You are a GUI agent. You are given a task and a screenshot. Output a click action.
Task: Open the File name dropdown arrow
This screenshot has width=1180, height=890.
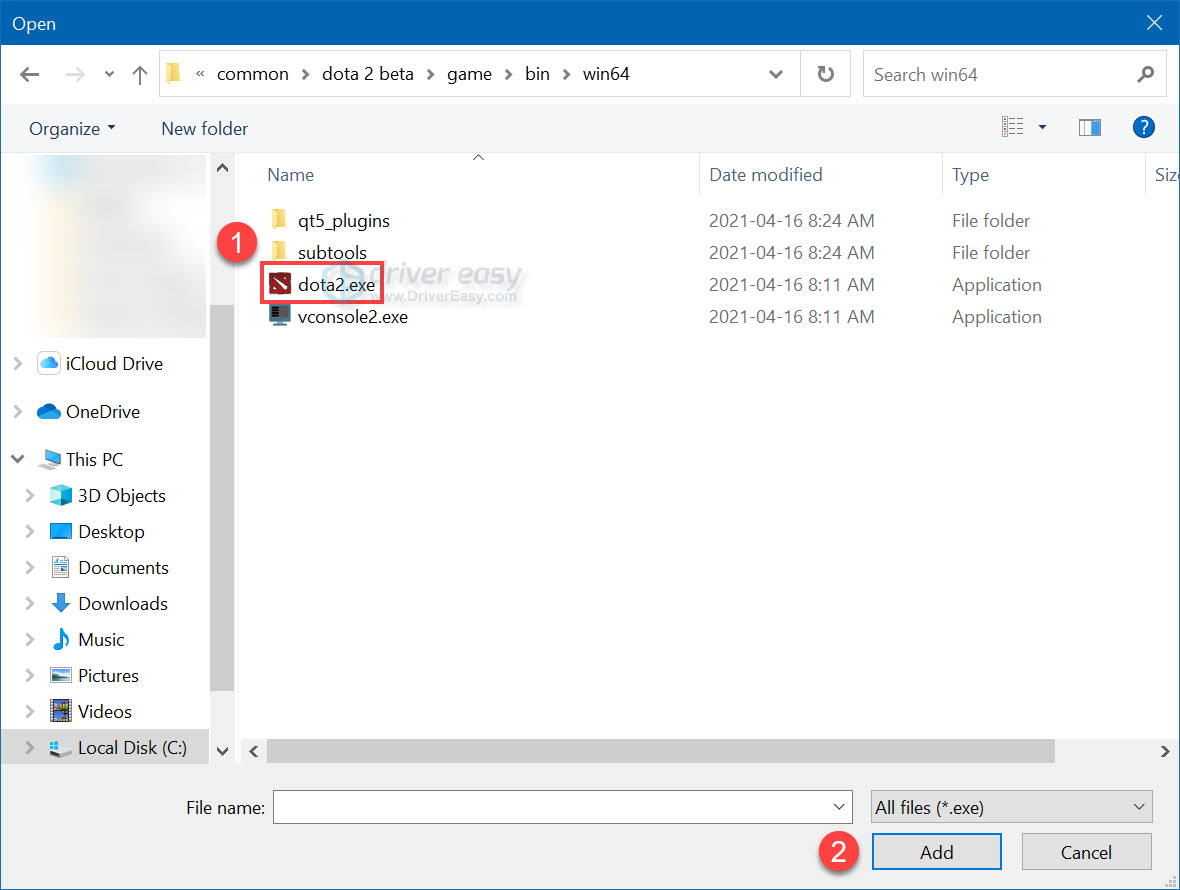coord(839,807)
